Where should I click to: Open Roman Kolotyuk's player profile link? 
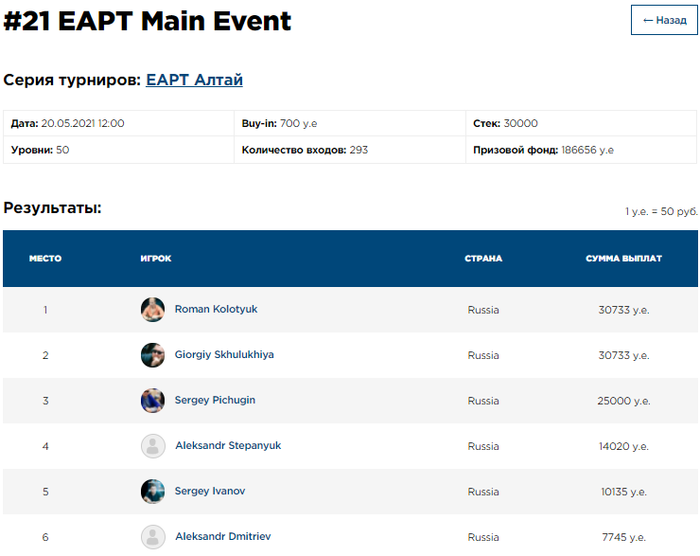tap(216, 310)
